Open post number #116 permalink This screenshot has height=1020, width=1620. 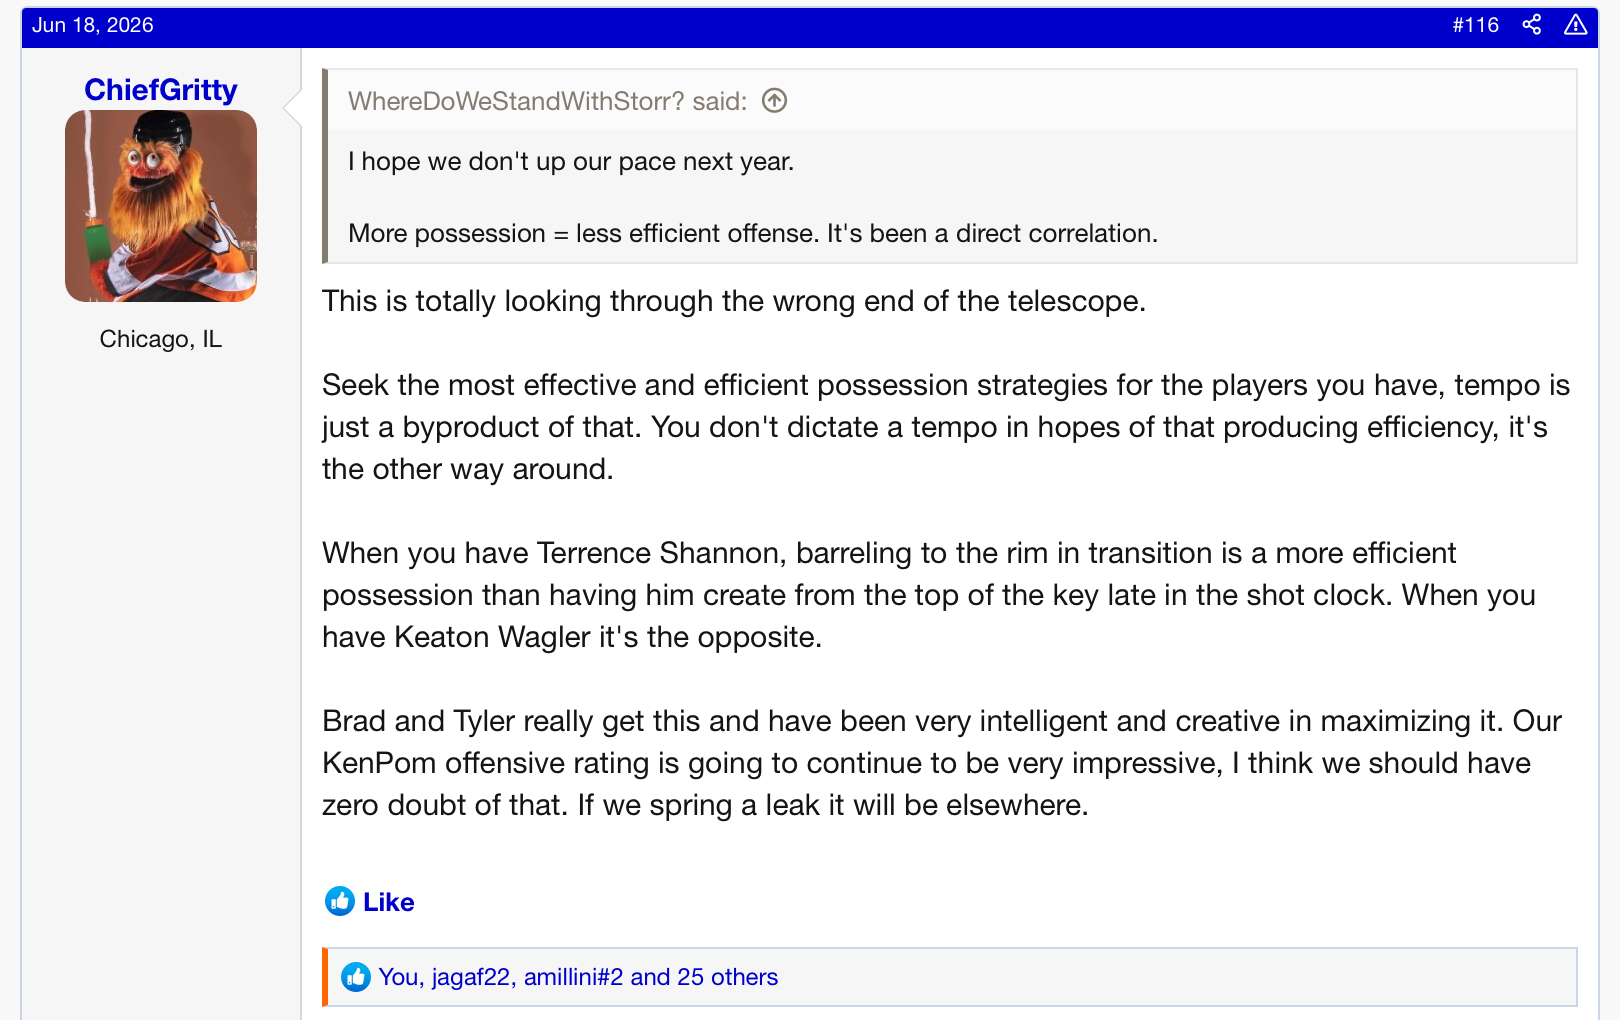point(1475,25)
